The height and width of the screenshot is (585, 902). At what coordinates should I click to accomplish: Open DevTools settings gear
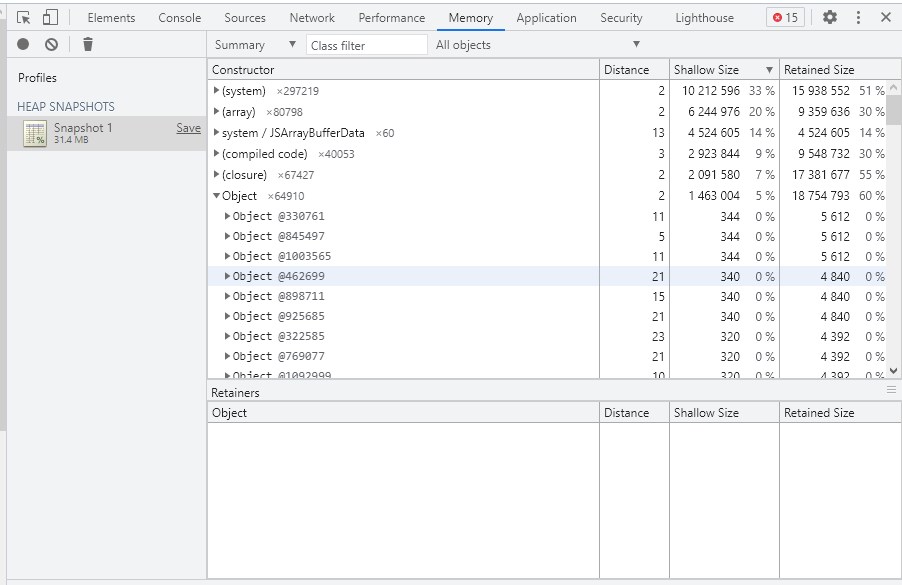click(830, 18)
